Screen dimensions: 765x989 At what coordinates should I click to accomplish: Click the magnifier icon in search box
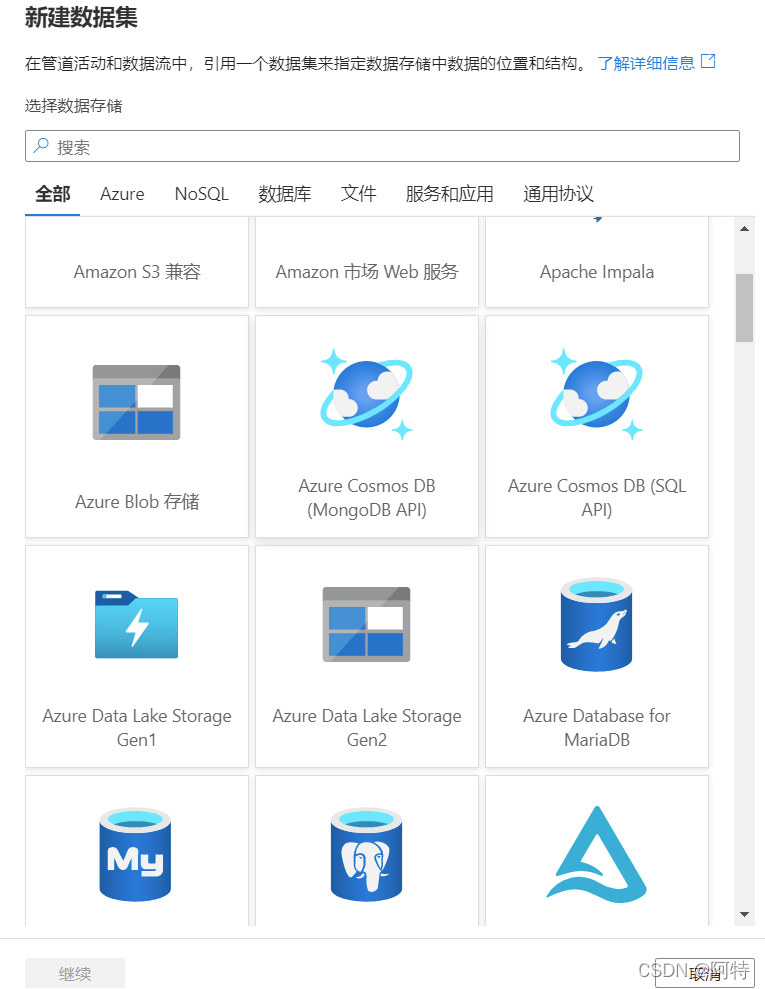41,146
